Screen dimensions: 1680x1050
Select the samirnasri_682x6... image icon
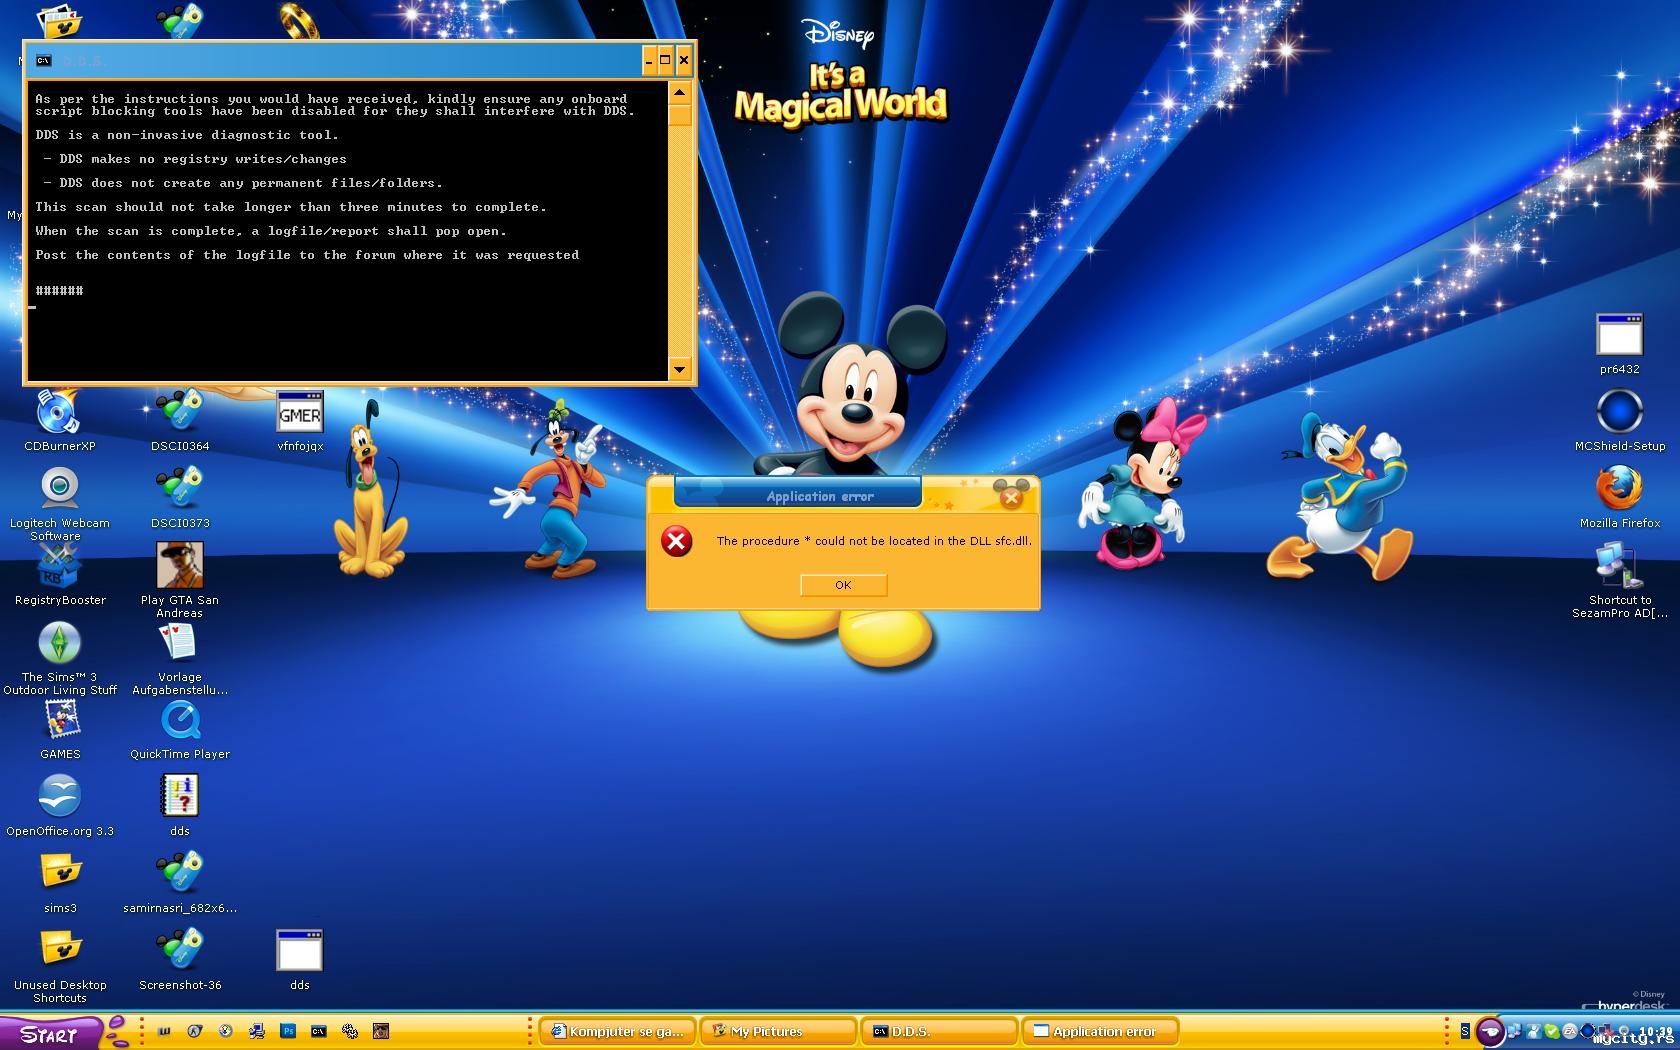coord(180,884)
